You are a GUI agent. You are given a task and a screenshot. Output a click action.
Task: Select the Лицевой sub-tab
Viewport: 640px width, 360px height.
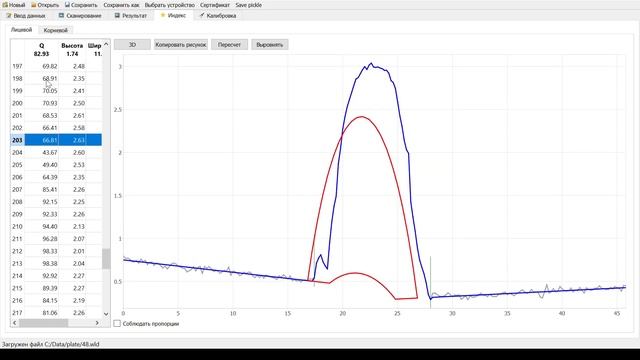tap(21, 30)
